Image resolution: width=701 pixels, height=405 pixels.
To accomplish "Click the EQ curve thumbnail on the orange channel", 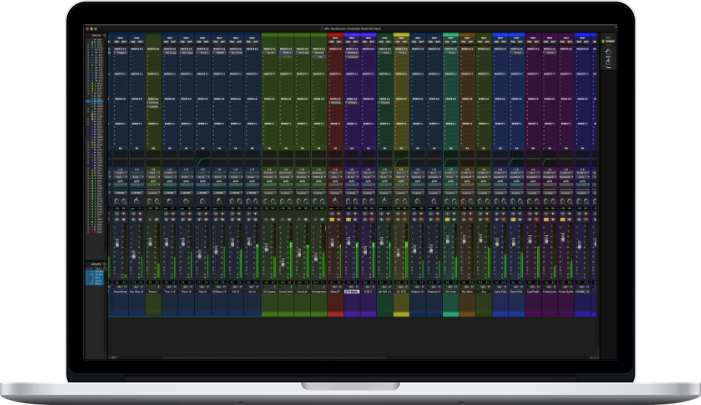I will click(x=467, y=162).
